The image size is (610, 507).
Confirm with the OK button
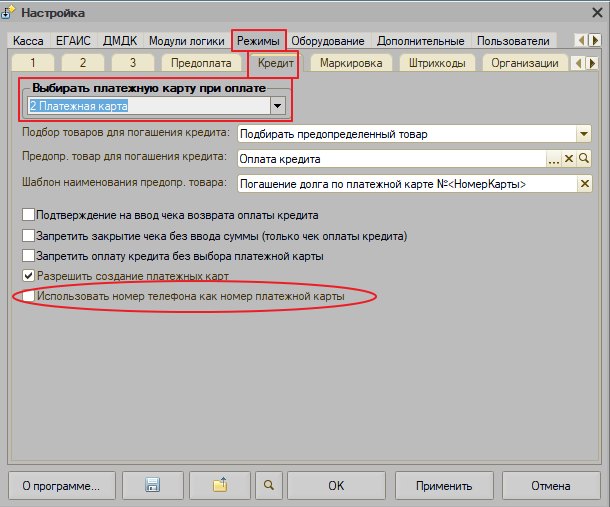pyautogui.click(x=336, y=486)
